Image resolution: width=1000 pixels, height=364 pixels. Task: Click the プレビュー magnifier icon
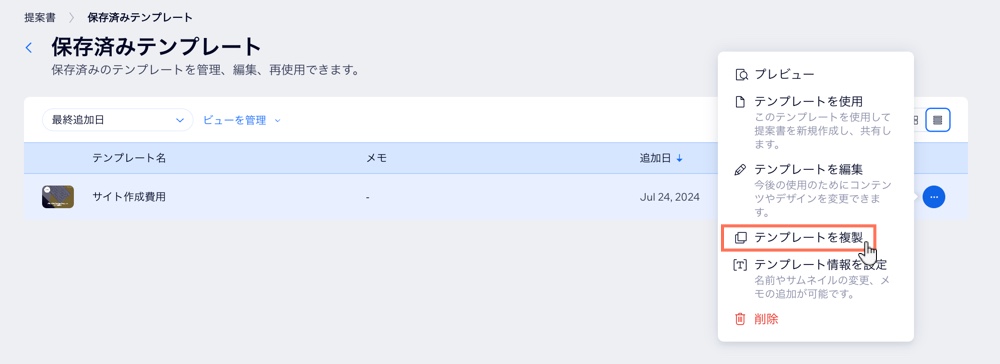click(741, 75)
